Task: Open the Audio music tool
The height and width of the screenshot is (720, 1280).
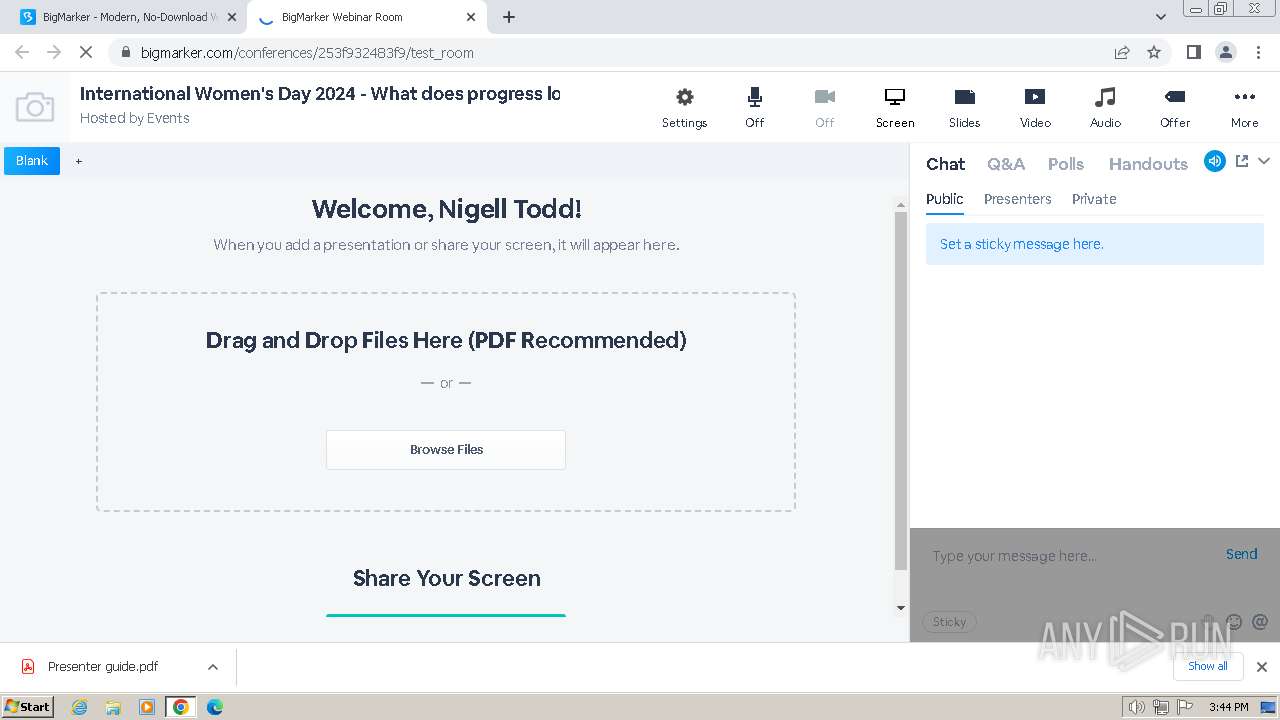Action: [1105, 107]
